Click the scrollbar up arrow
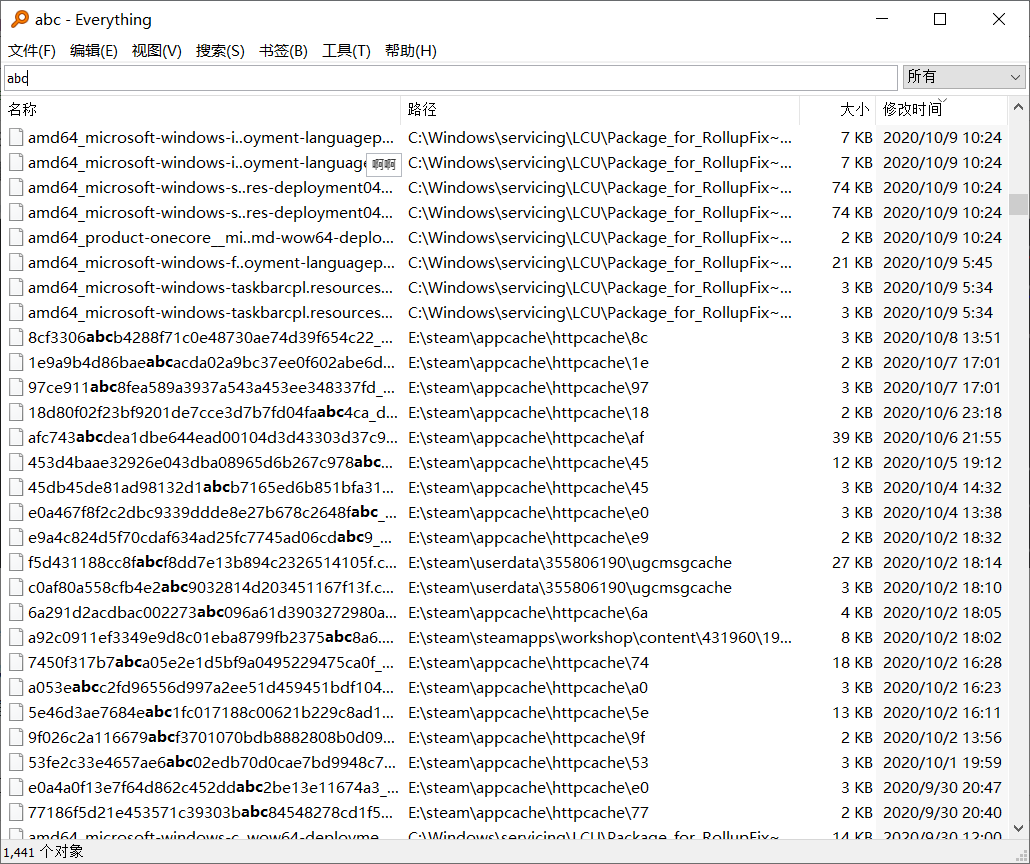This screenshot has width=1030, height=864. coord(1018,106)
